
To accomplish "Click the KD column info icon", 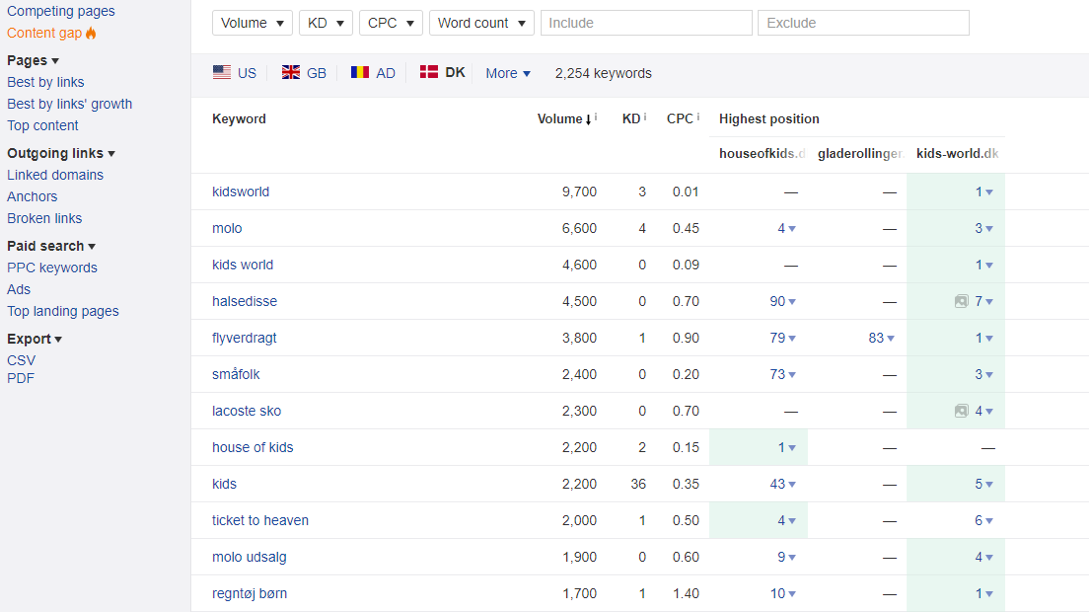I will (x=645, y=118).
